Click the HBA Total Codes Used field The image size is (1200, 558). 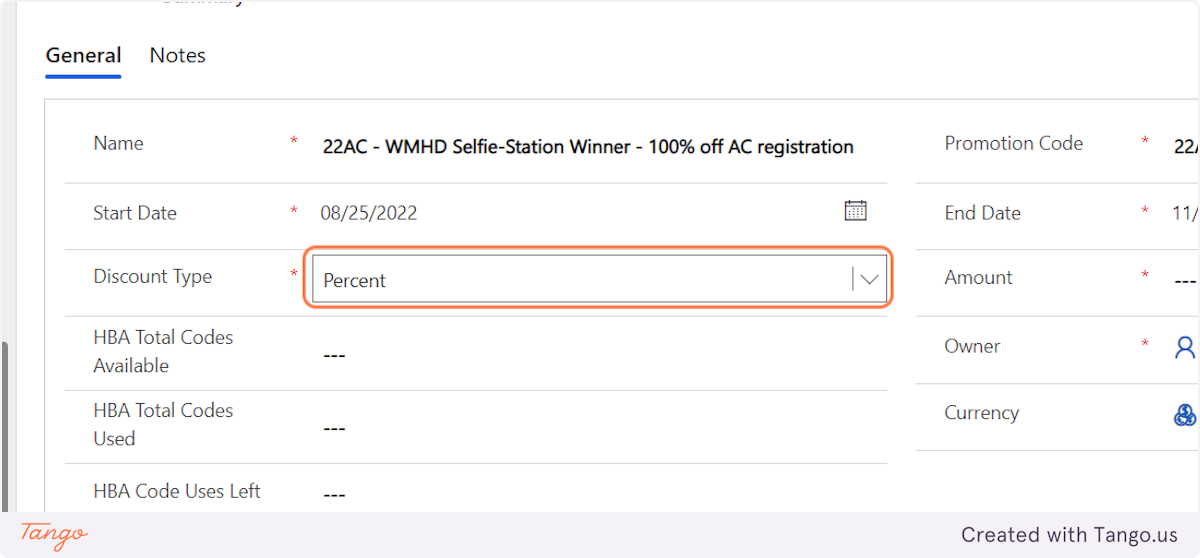coord(334,428)
